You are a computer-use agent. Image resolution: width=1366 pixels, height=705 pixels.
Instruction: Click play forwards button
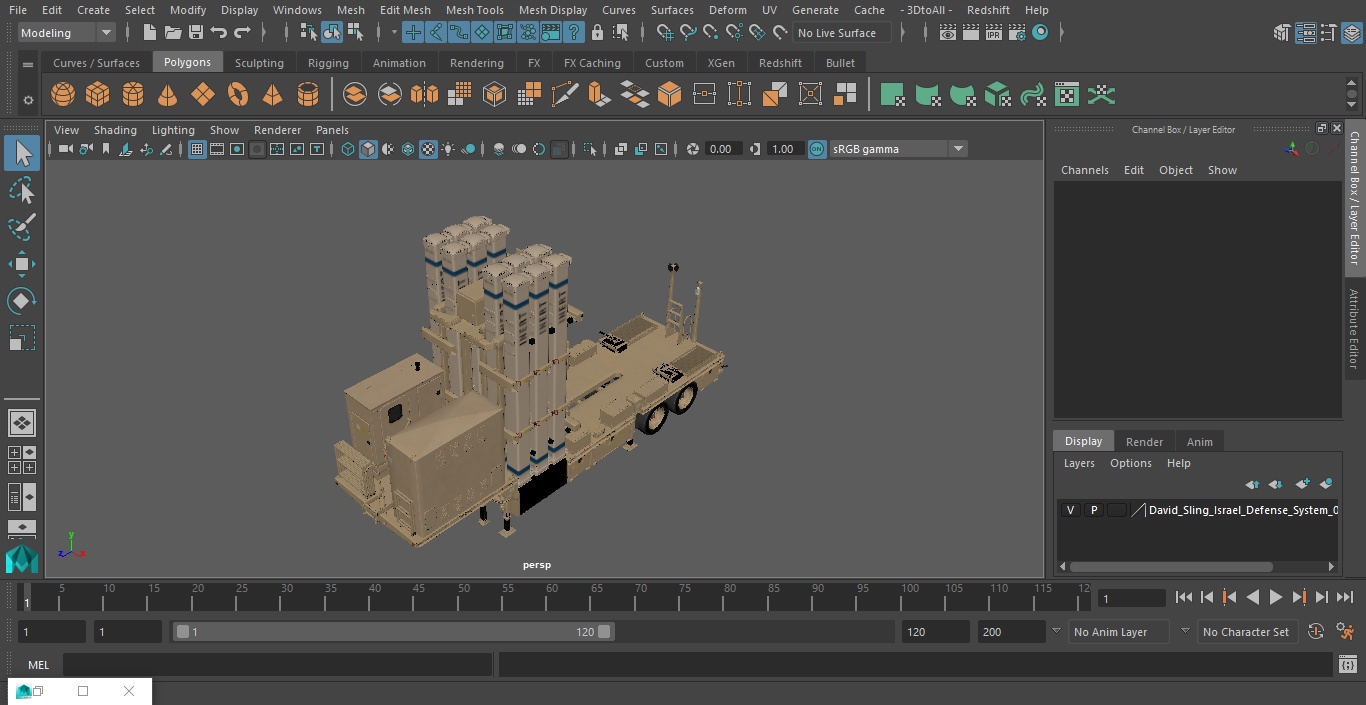pyautogui.click(x=1276, y=597)
